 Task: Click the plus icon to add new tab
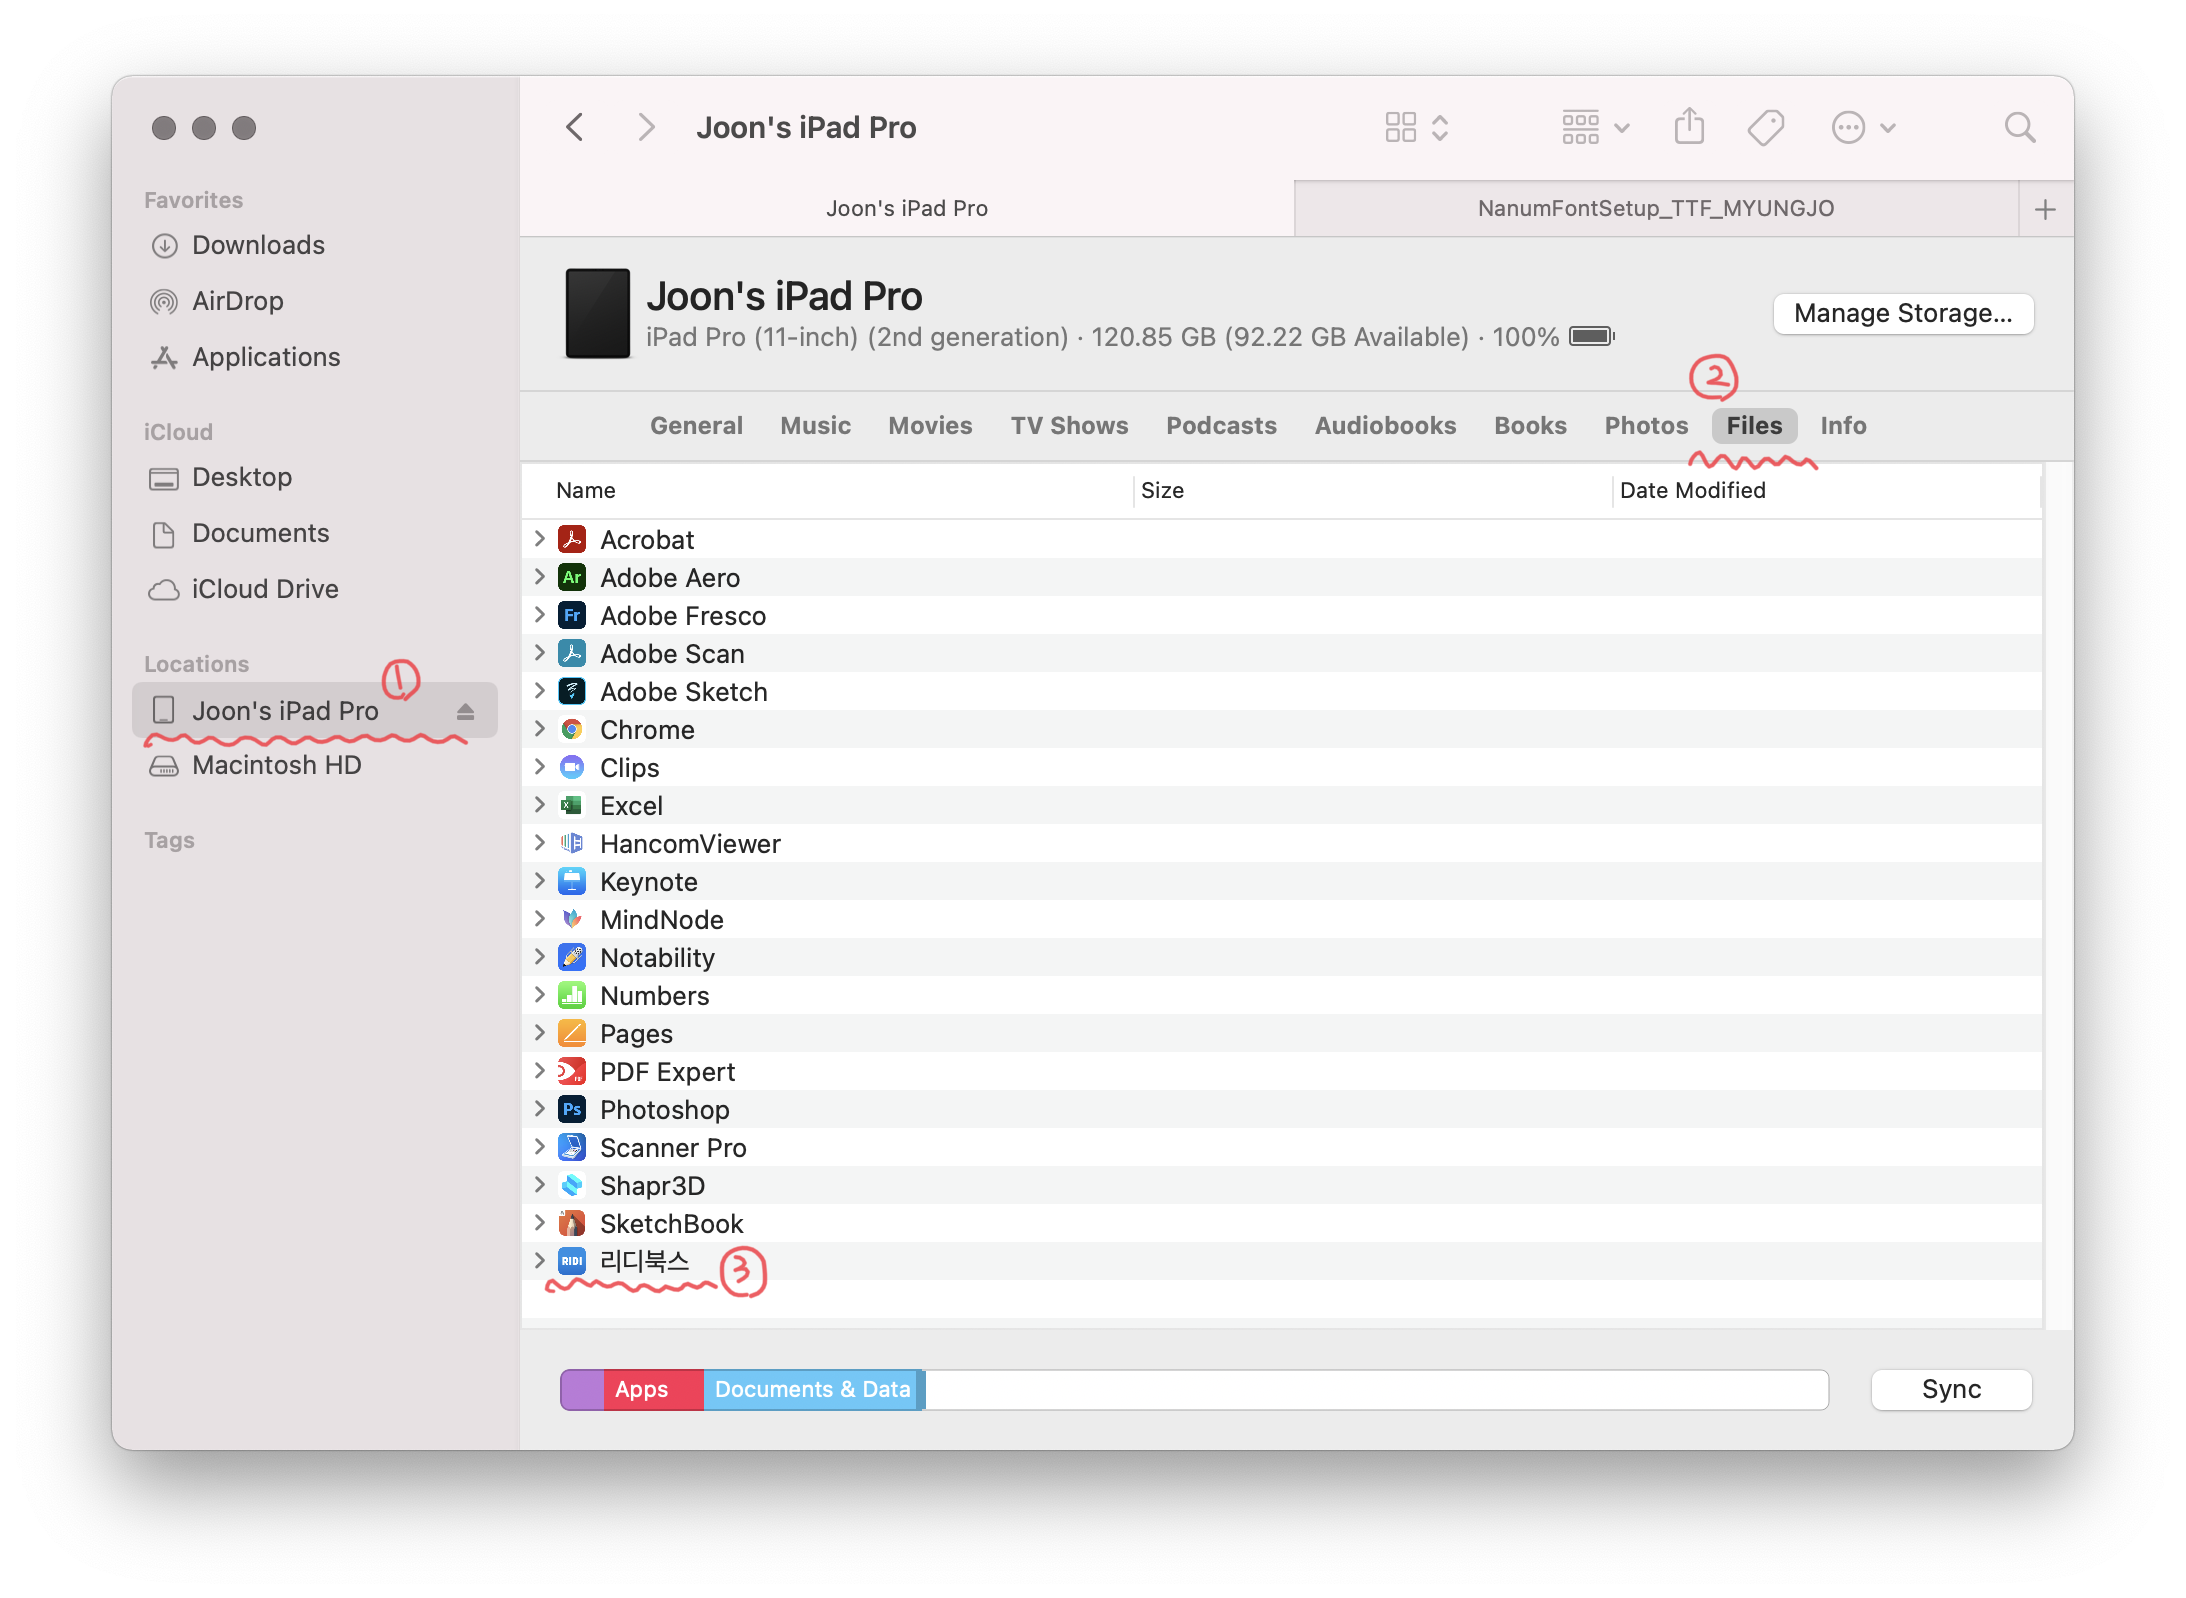[2045, 209]
